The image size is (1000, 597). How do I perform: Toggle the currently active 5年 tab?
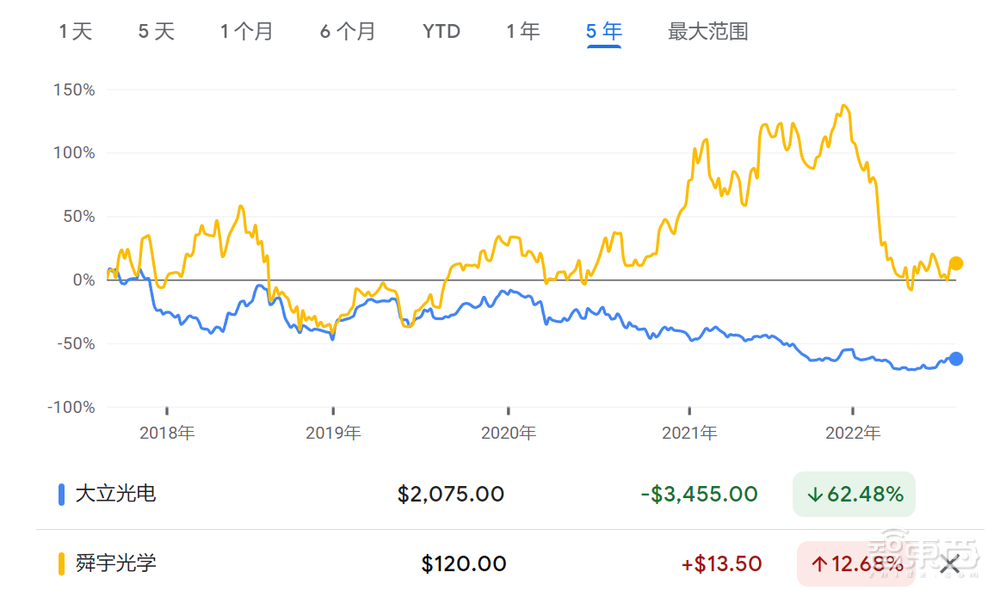604,31
